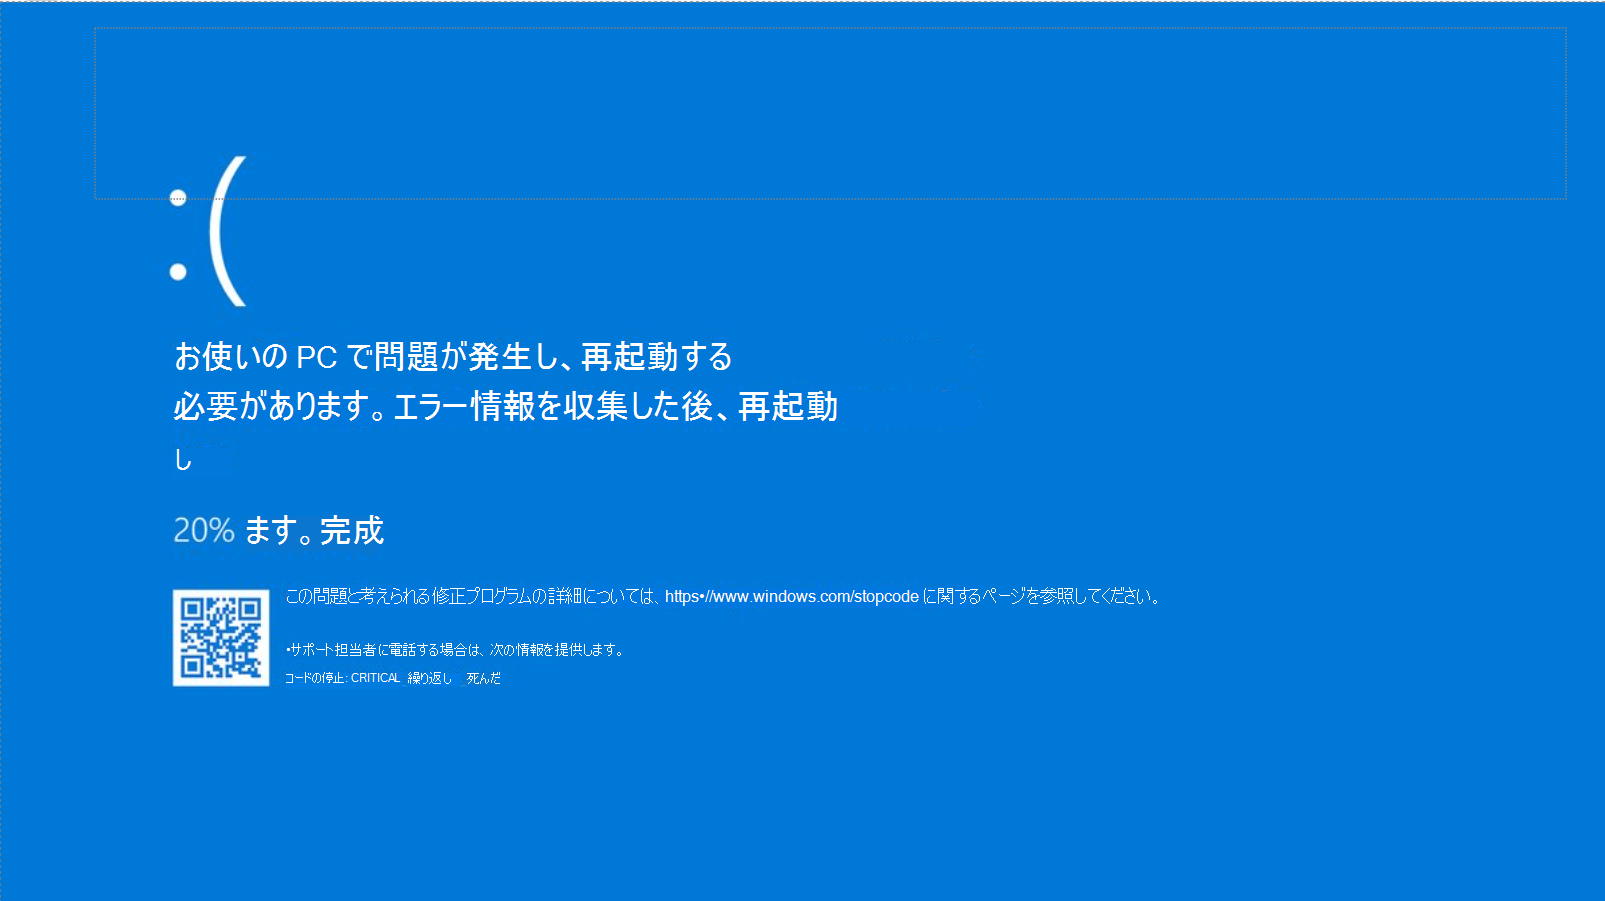
Task: Click the コードの停止 label
Action: [x=314, y=678]
